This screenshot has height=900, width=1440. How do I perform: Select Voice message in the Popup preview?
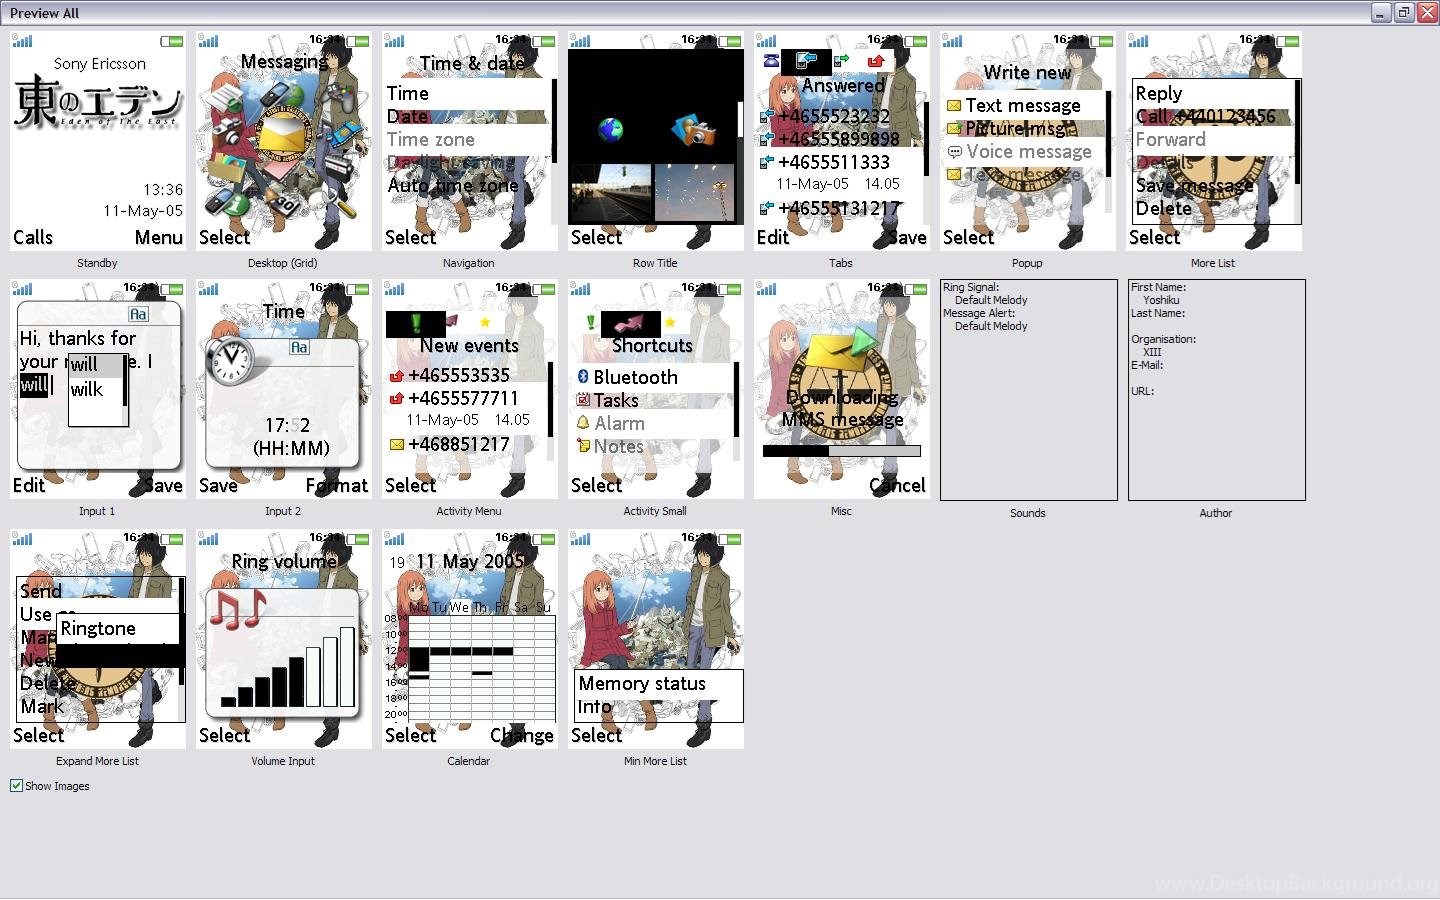click(x=1028, y=152)
